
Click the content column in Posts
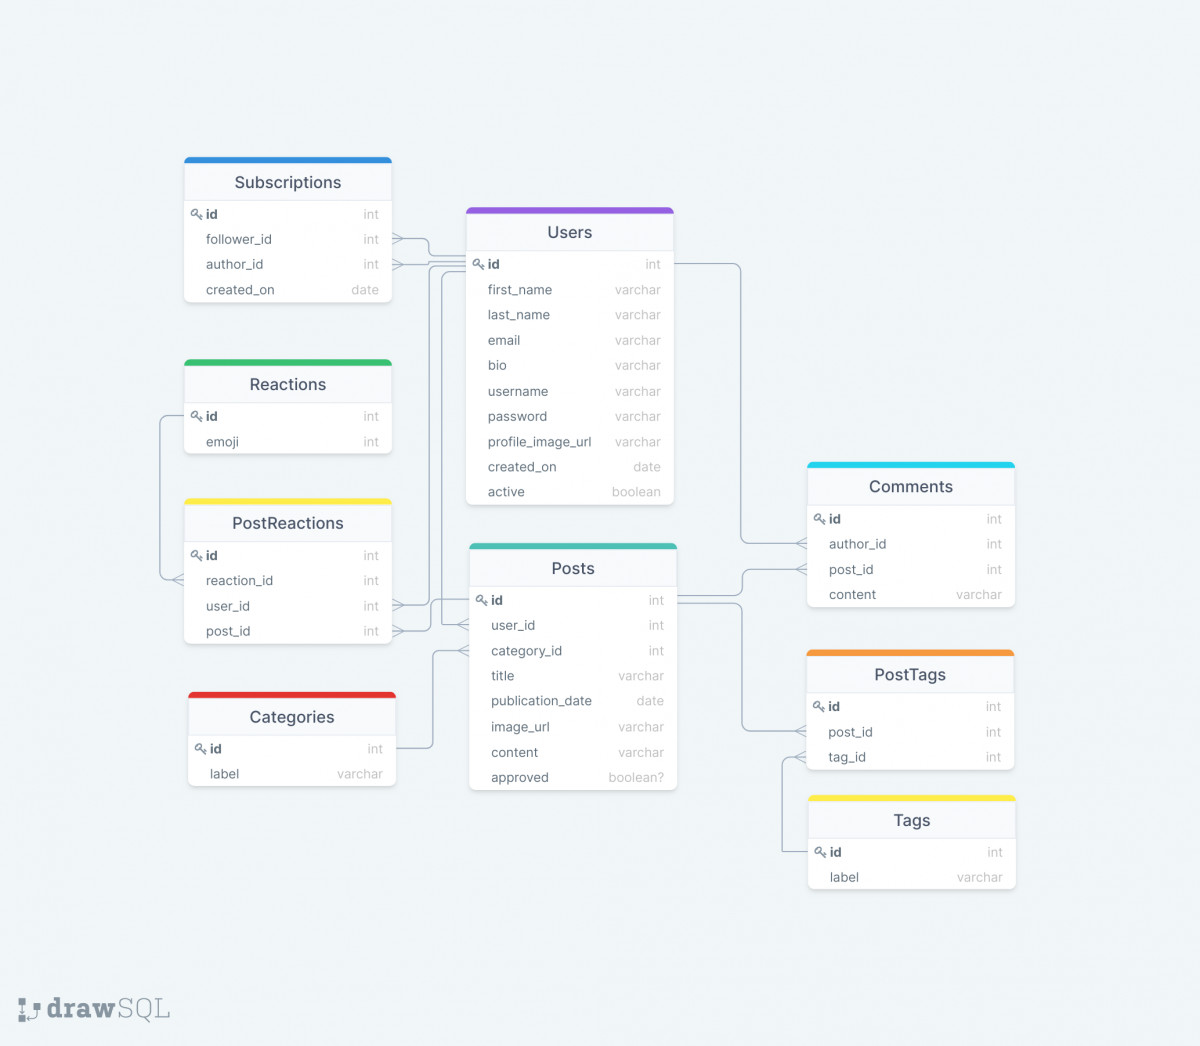click(573, 752)
